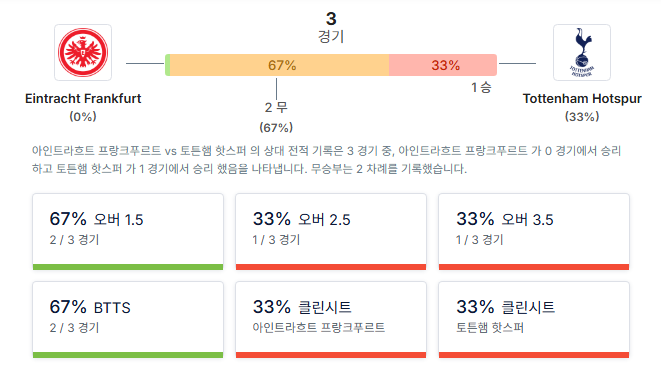Screen dimensions: 661x369
Task: Open the Eintracht Frankfurt team name link
Action: tap(83, 99)
